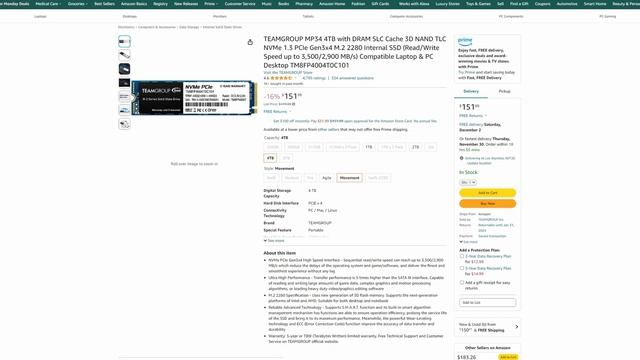Select the second product thumbnail image
Screen dimensions: 640x360
click(124, 55)
